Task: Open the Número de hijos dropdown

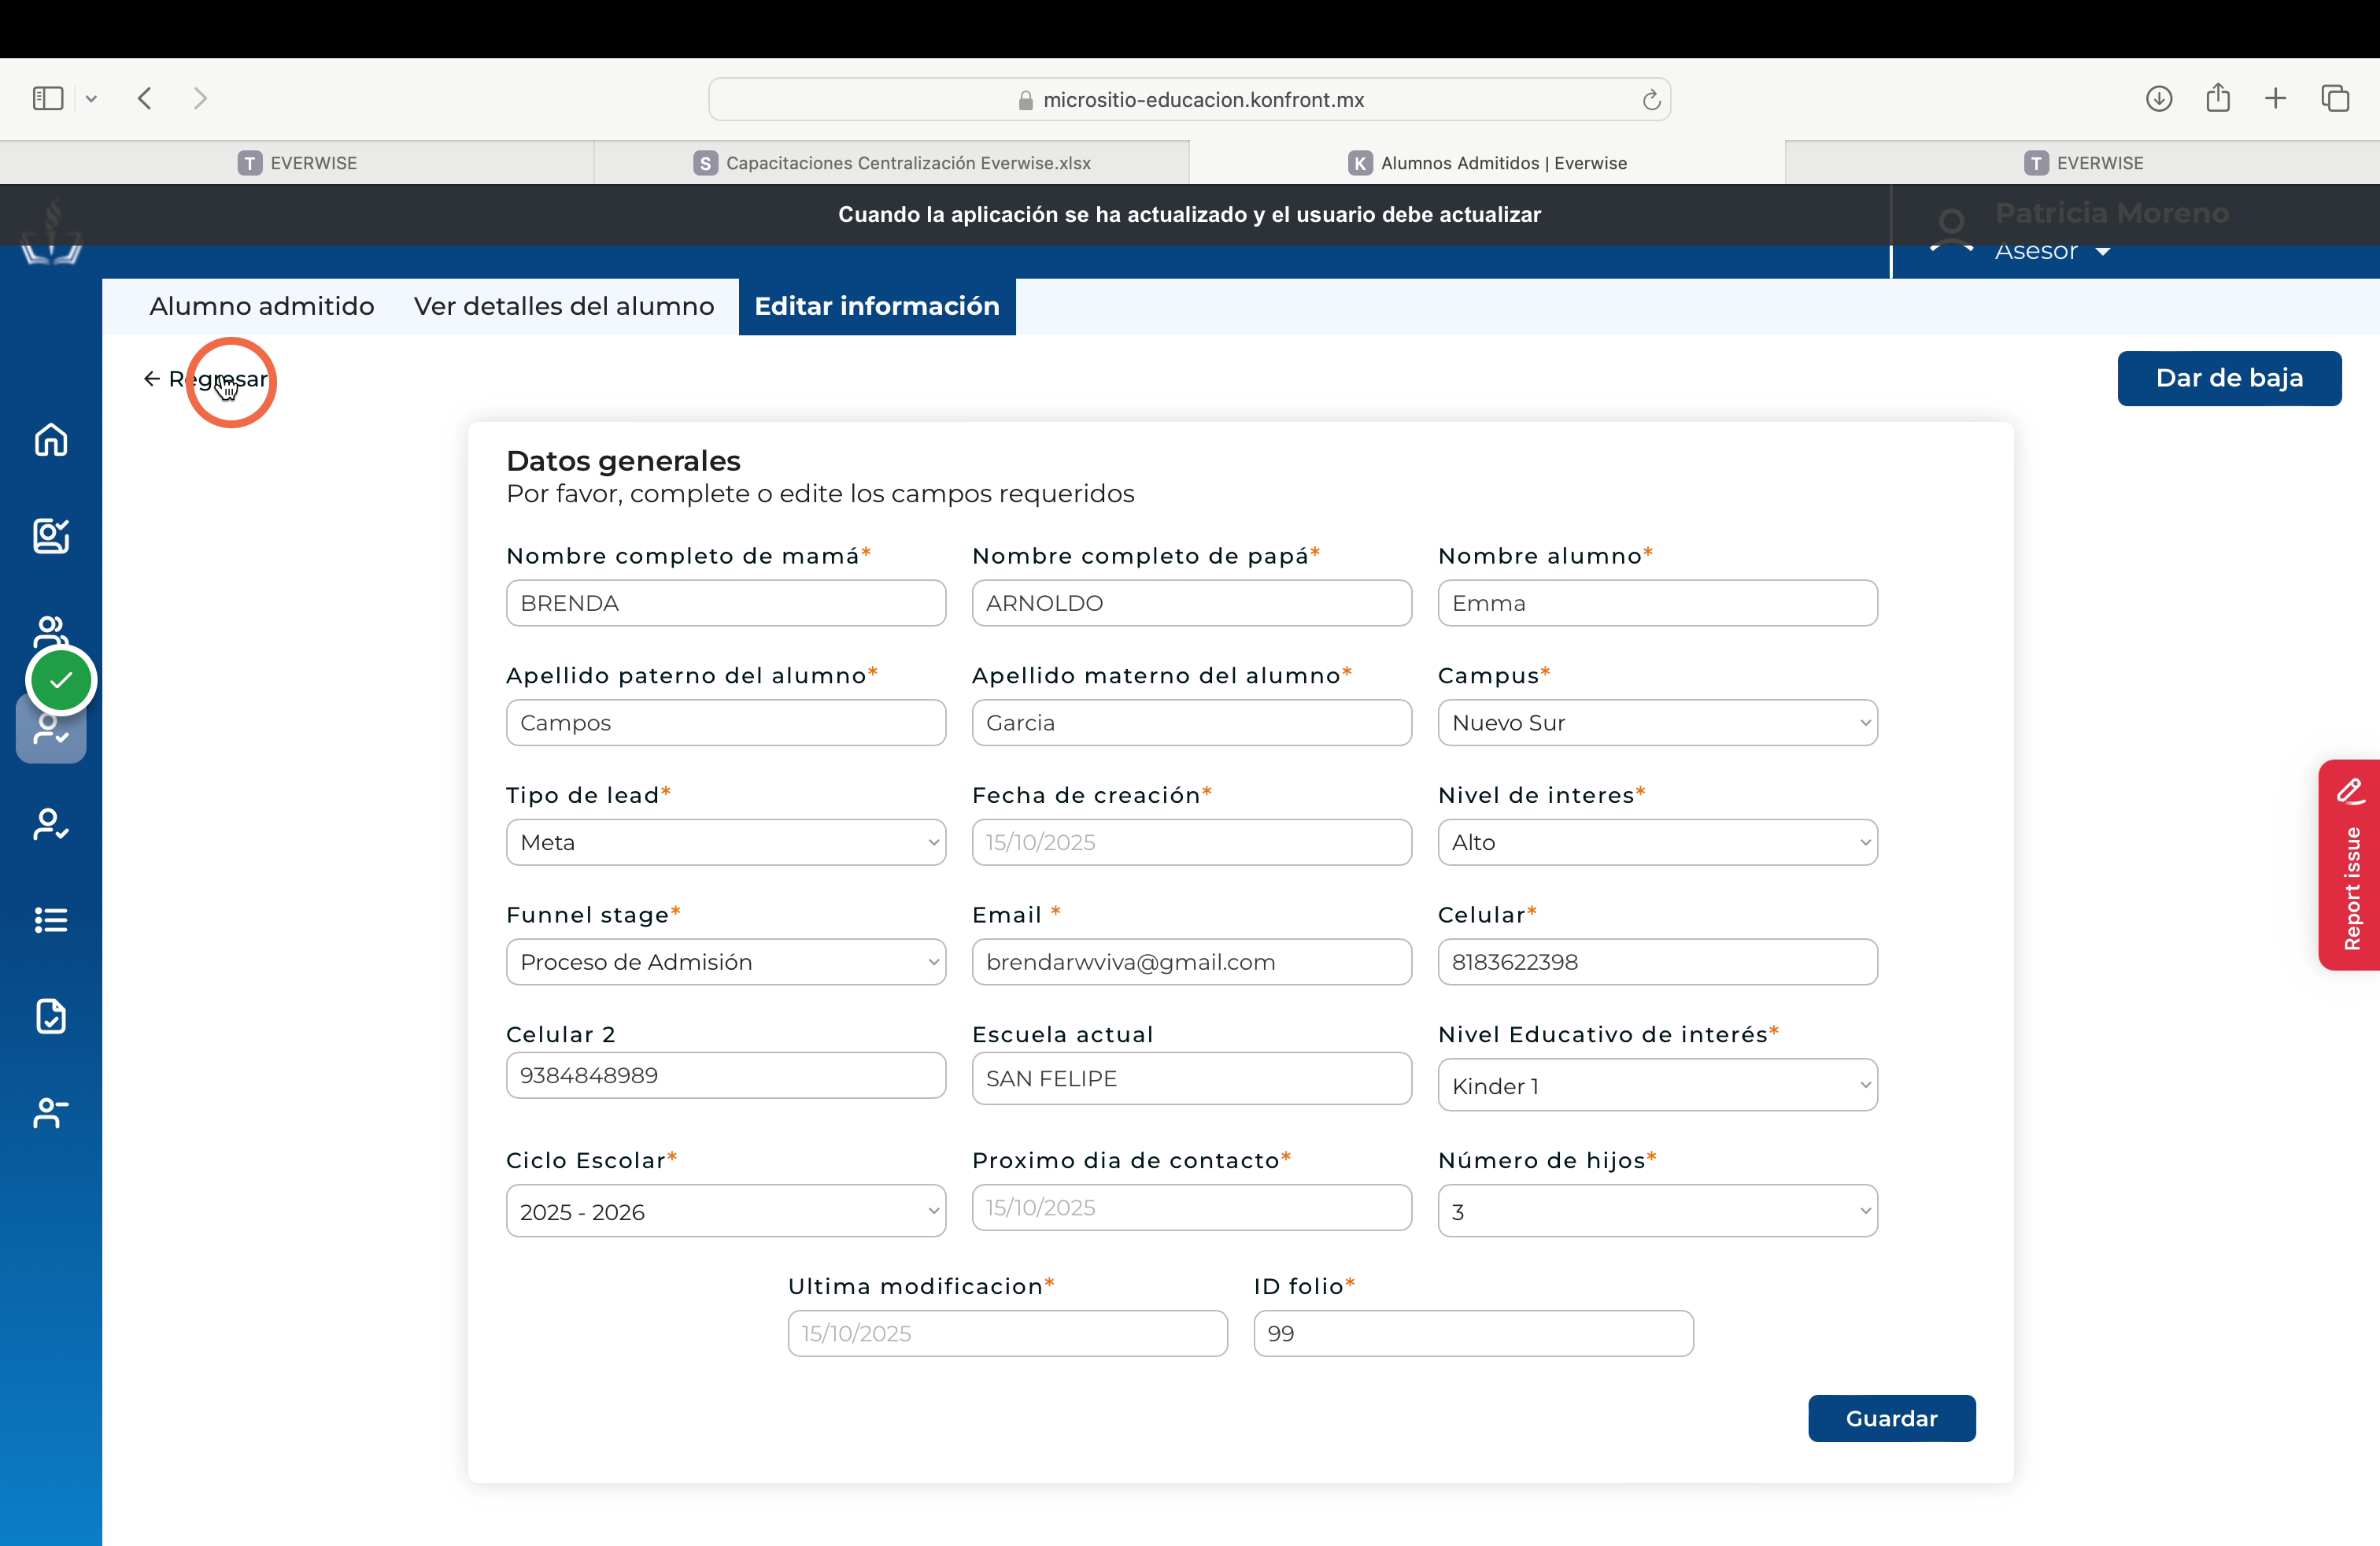Action: coord(1657,1211)
